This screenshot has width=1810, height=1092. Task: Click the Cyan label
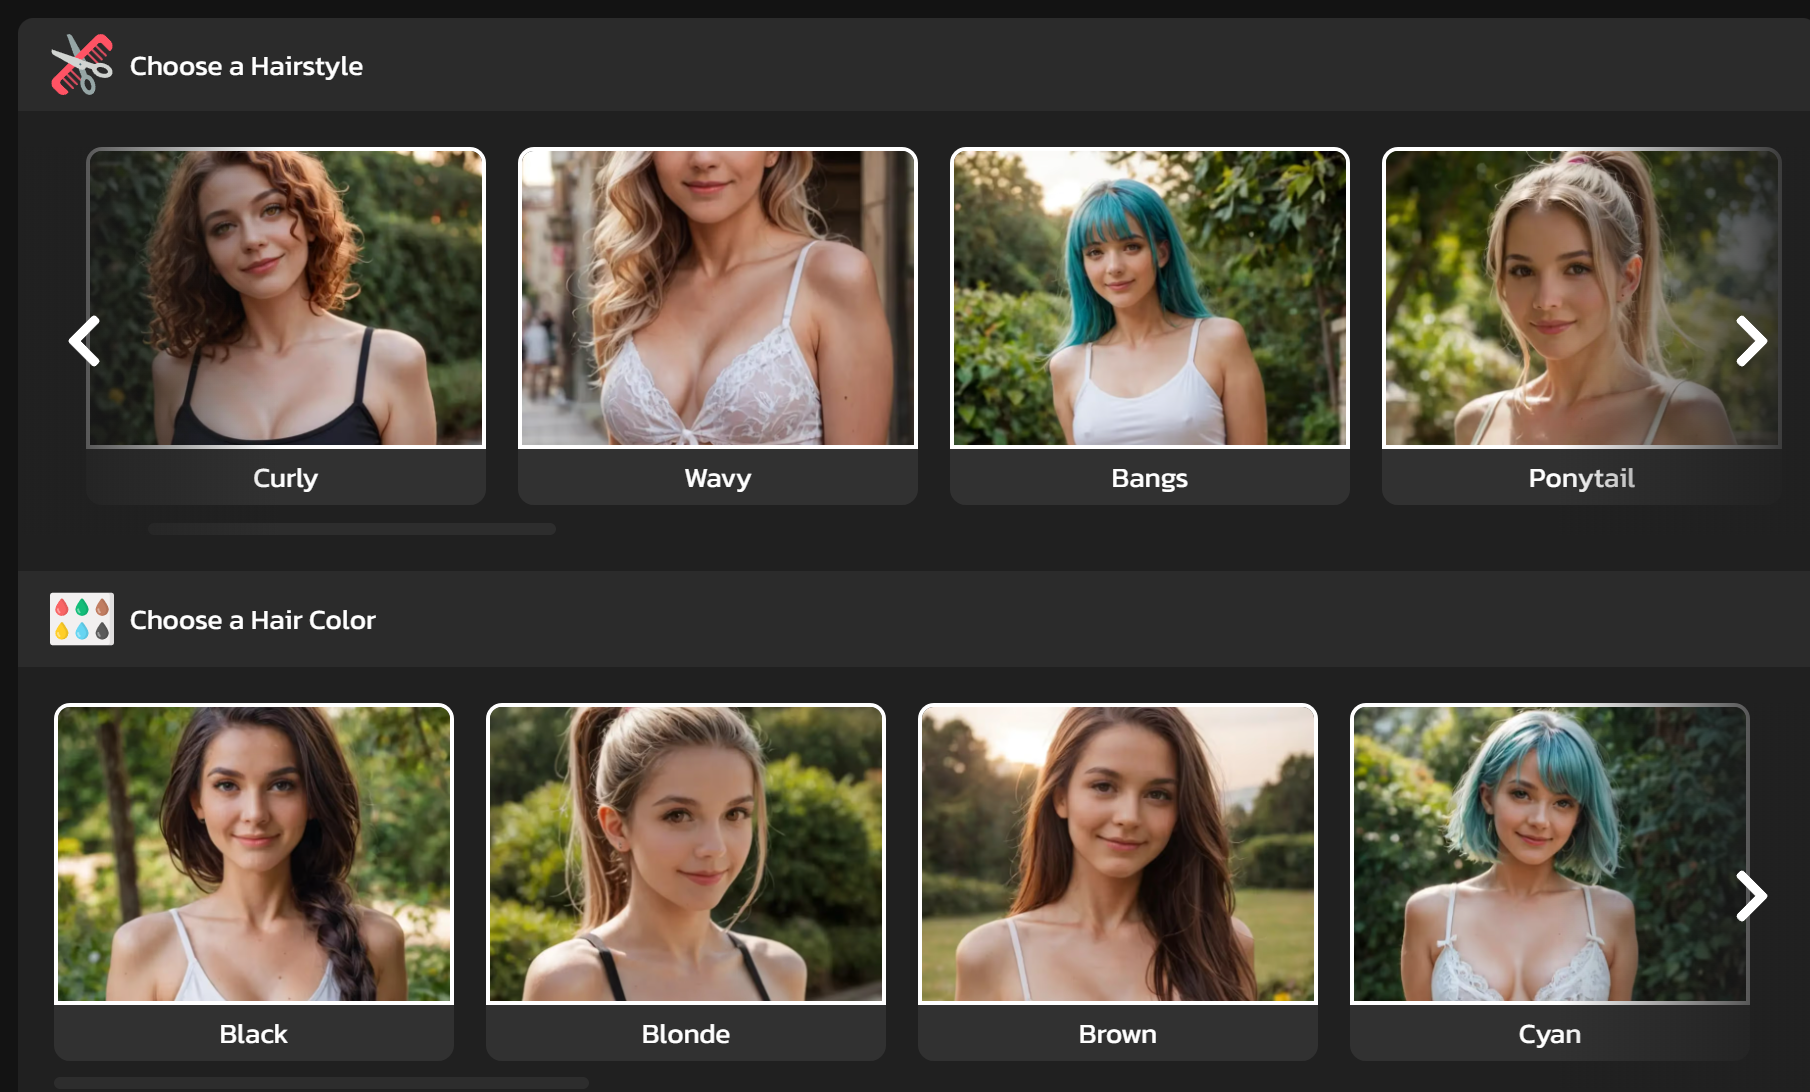coord(1550,1034)
